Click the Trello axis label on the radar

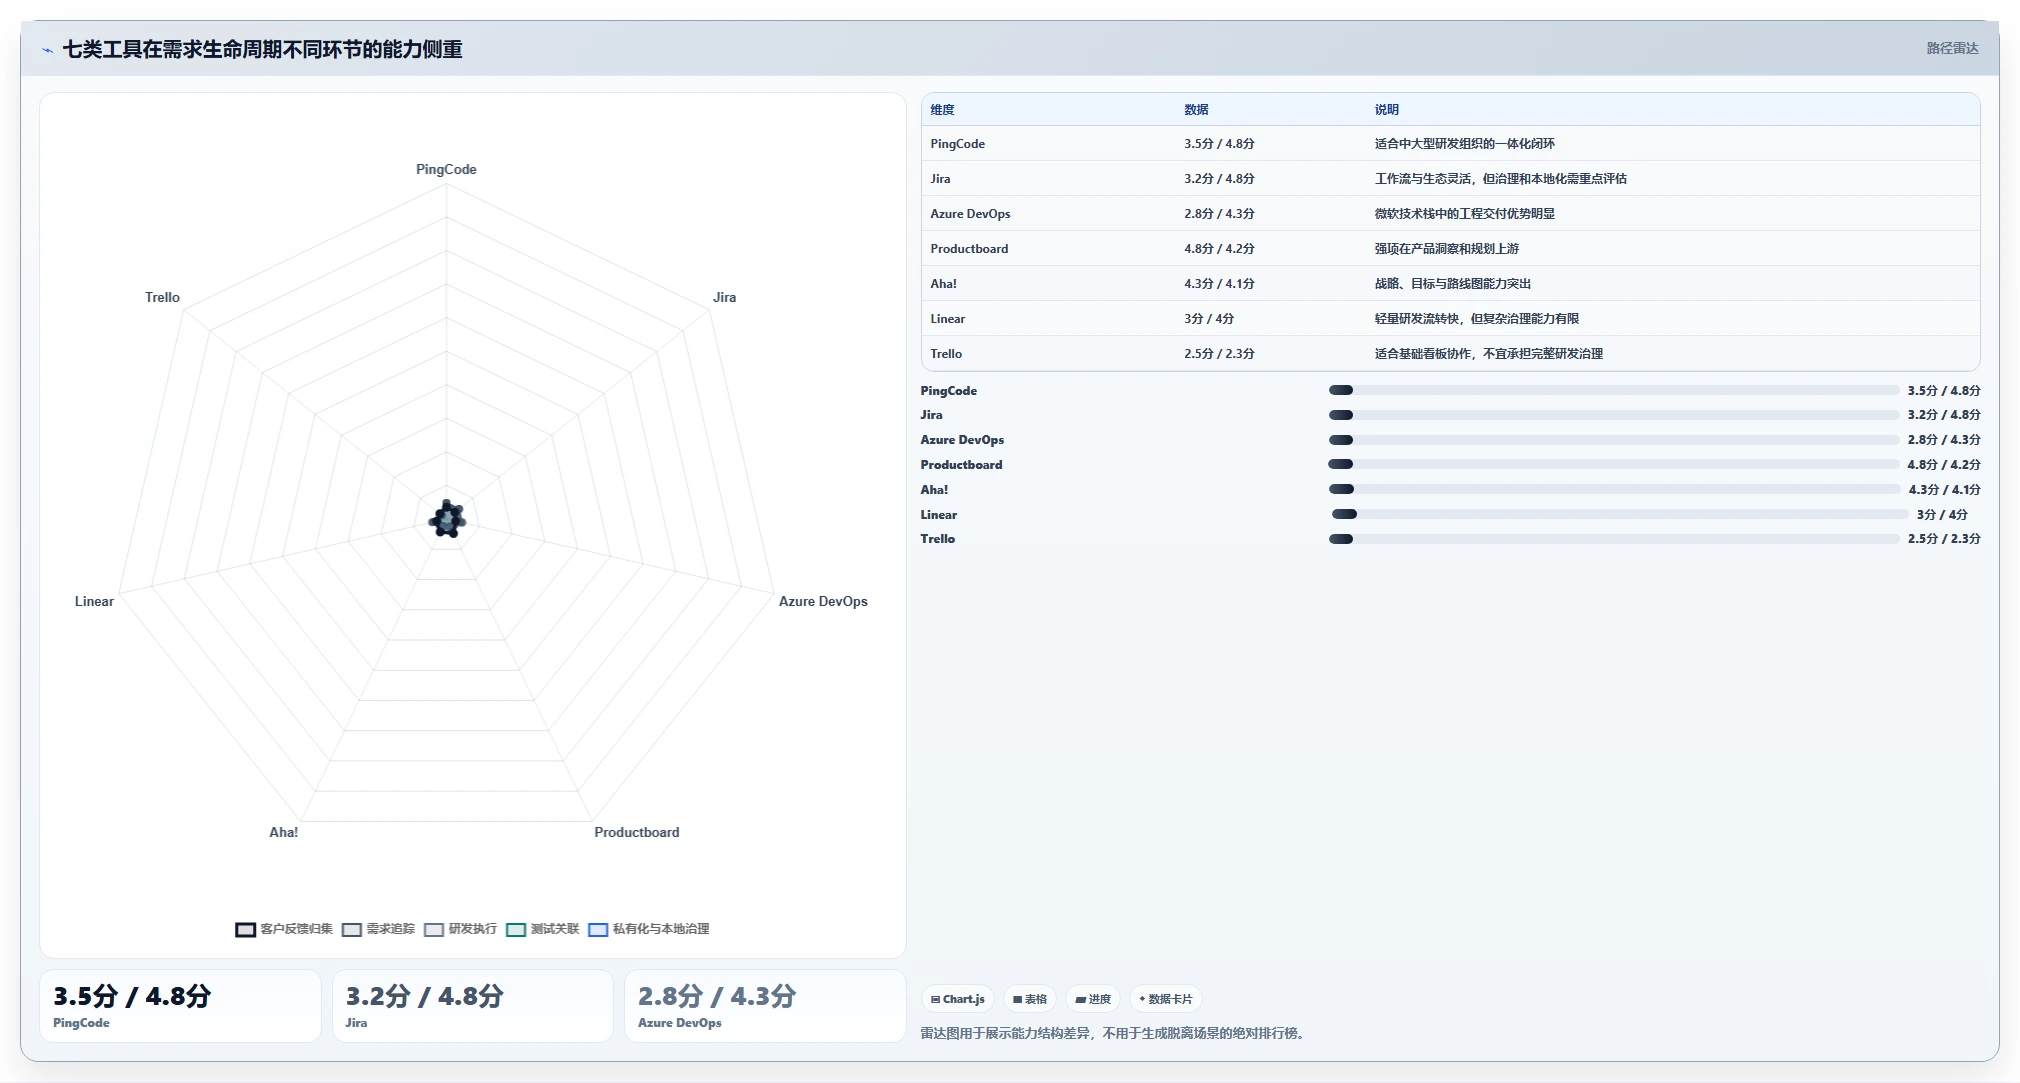(162, 298)
